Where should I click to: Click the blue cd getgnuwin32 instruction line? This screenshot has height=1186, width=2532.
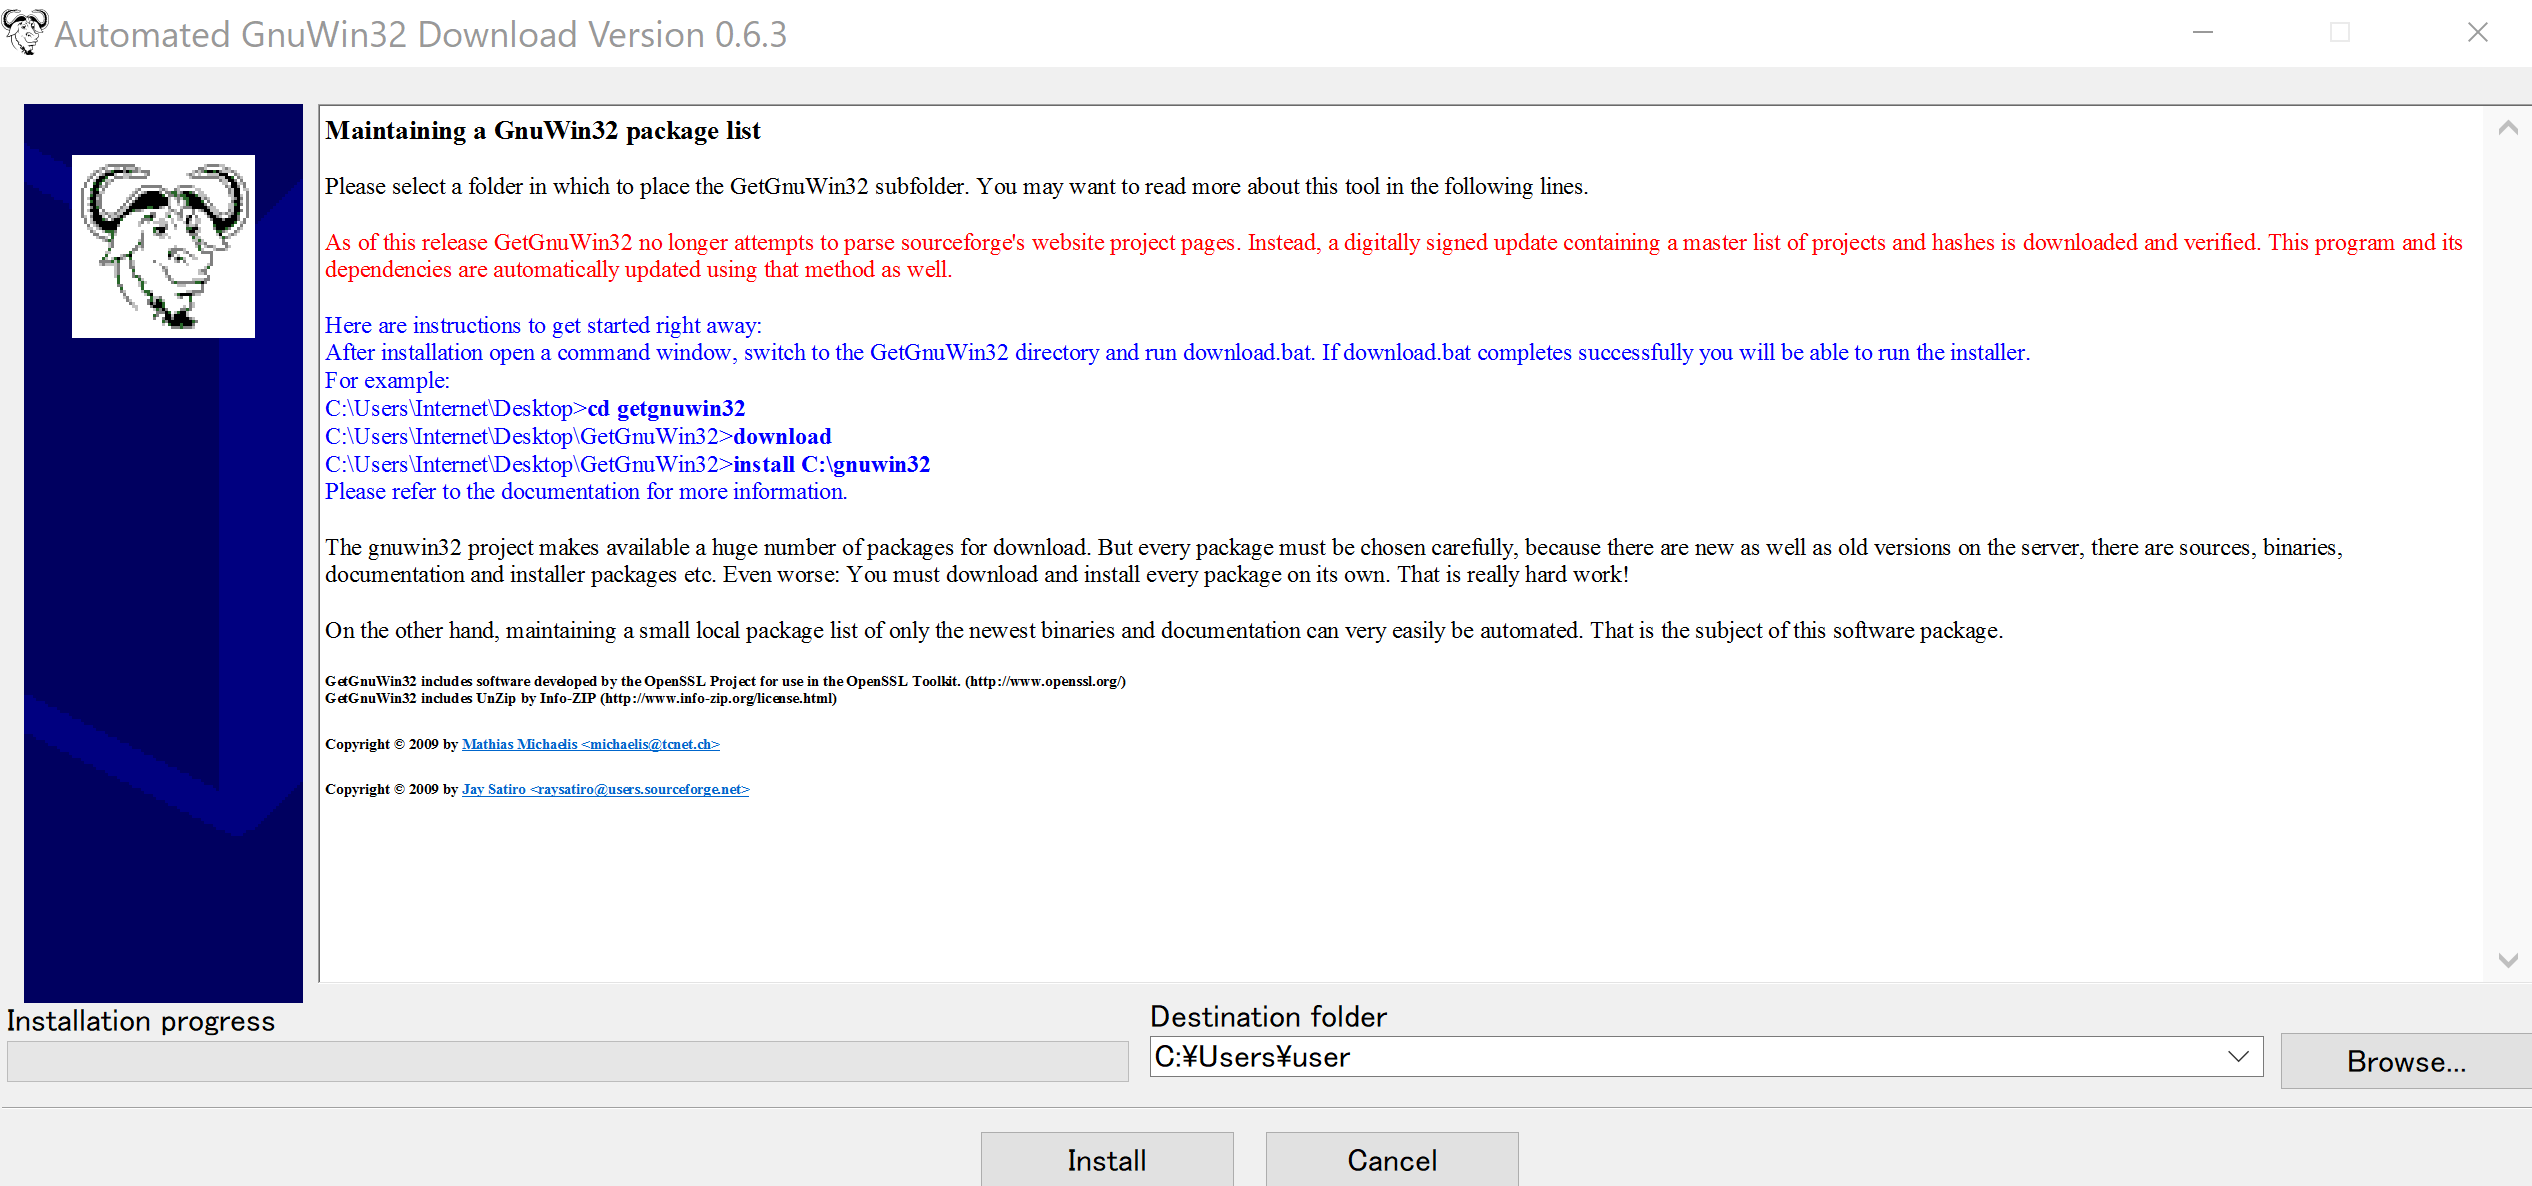534,408
